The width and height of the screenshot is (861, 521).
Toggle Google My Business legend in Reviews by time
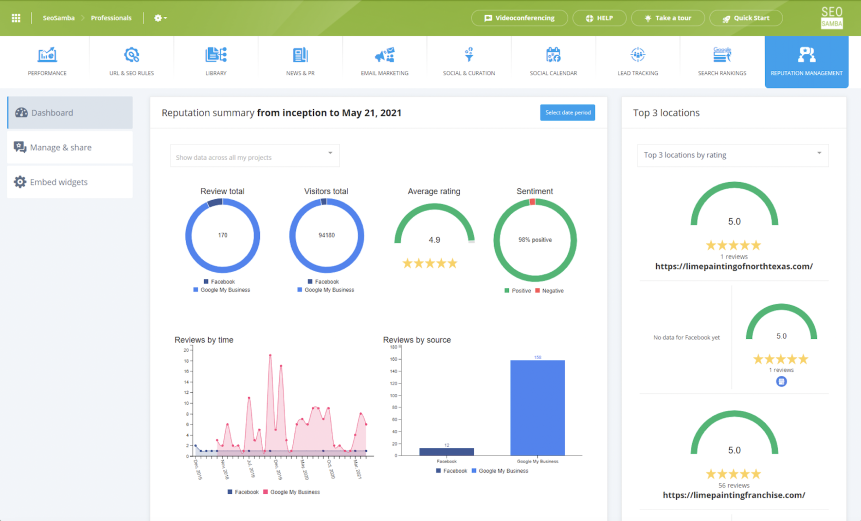tap(294, 492)
